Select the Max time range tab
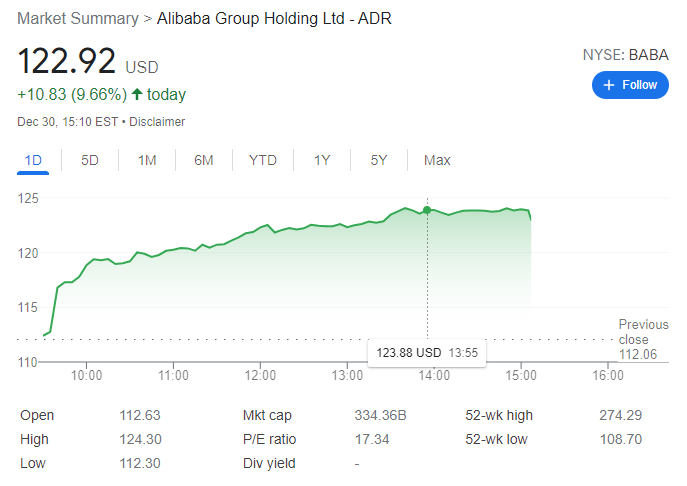Viewport: 687px width, 486px height. tap(437, 160)
